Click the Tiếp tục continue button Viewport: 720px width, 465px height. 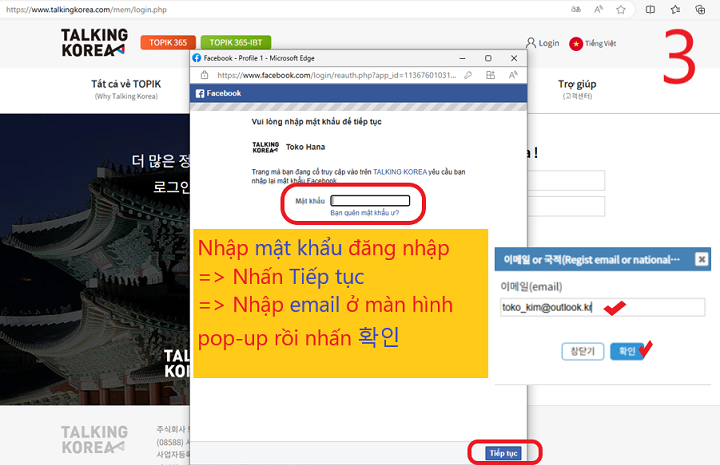(503, 453)
